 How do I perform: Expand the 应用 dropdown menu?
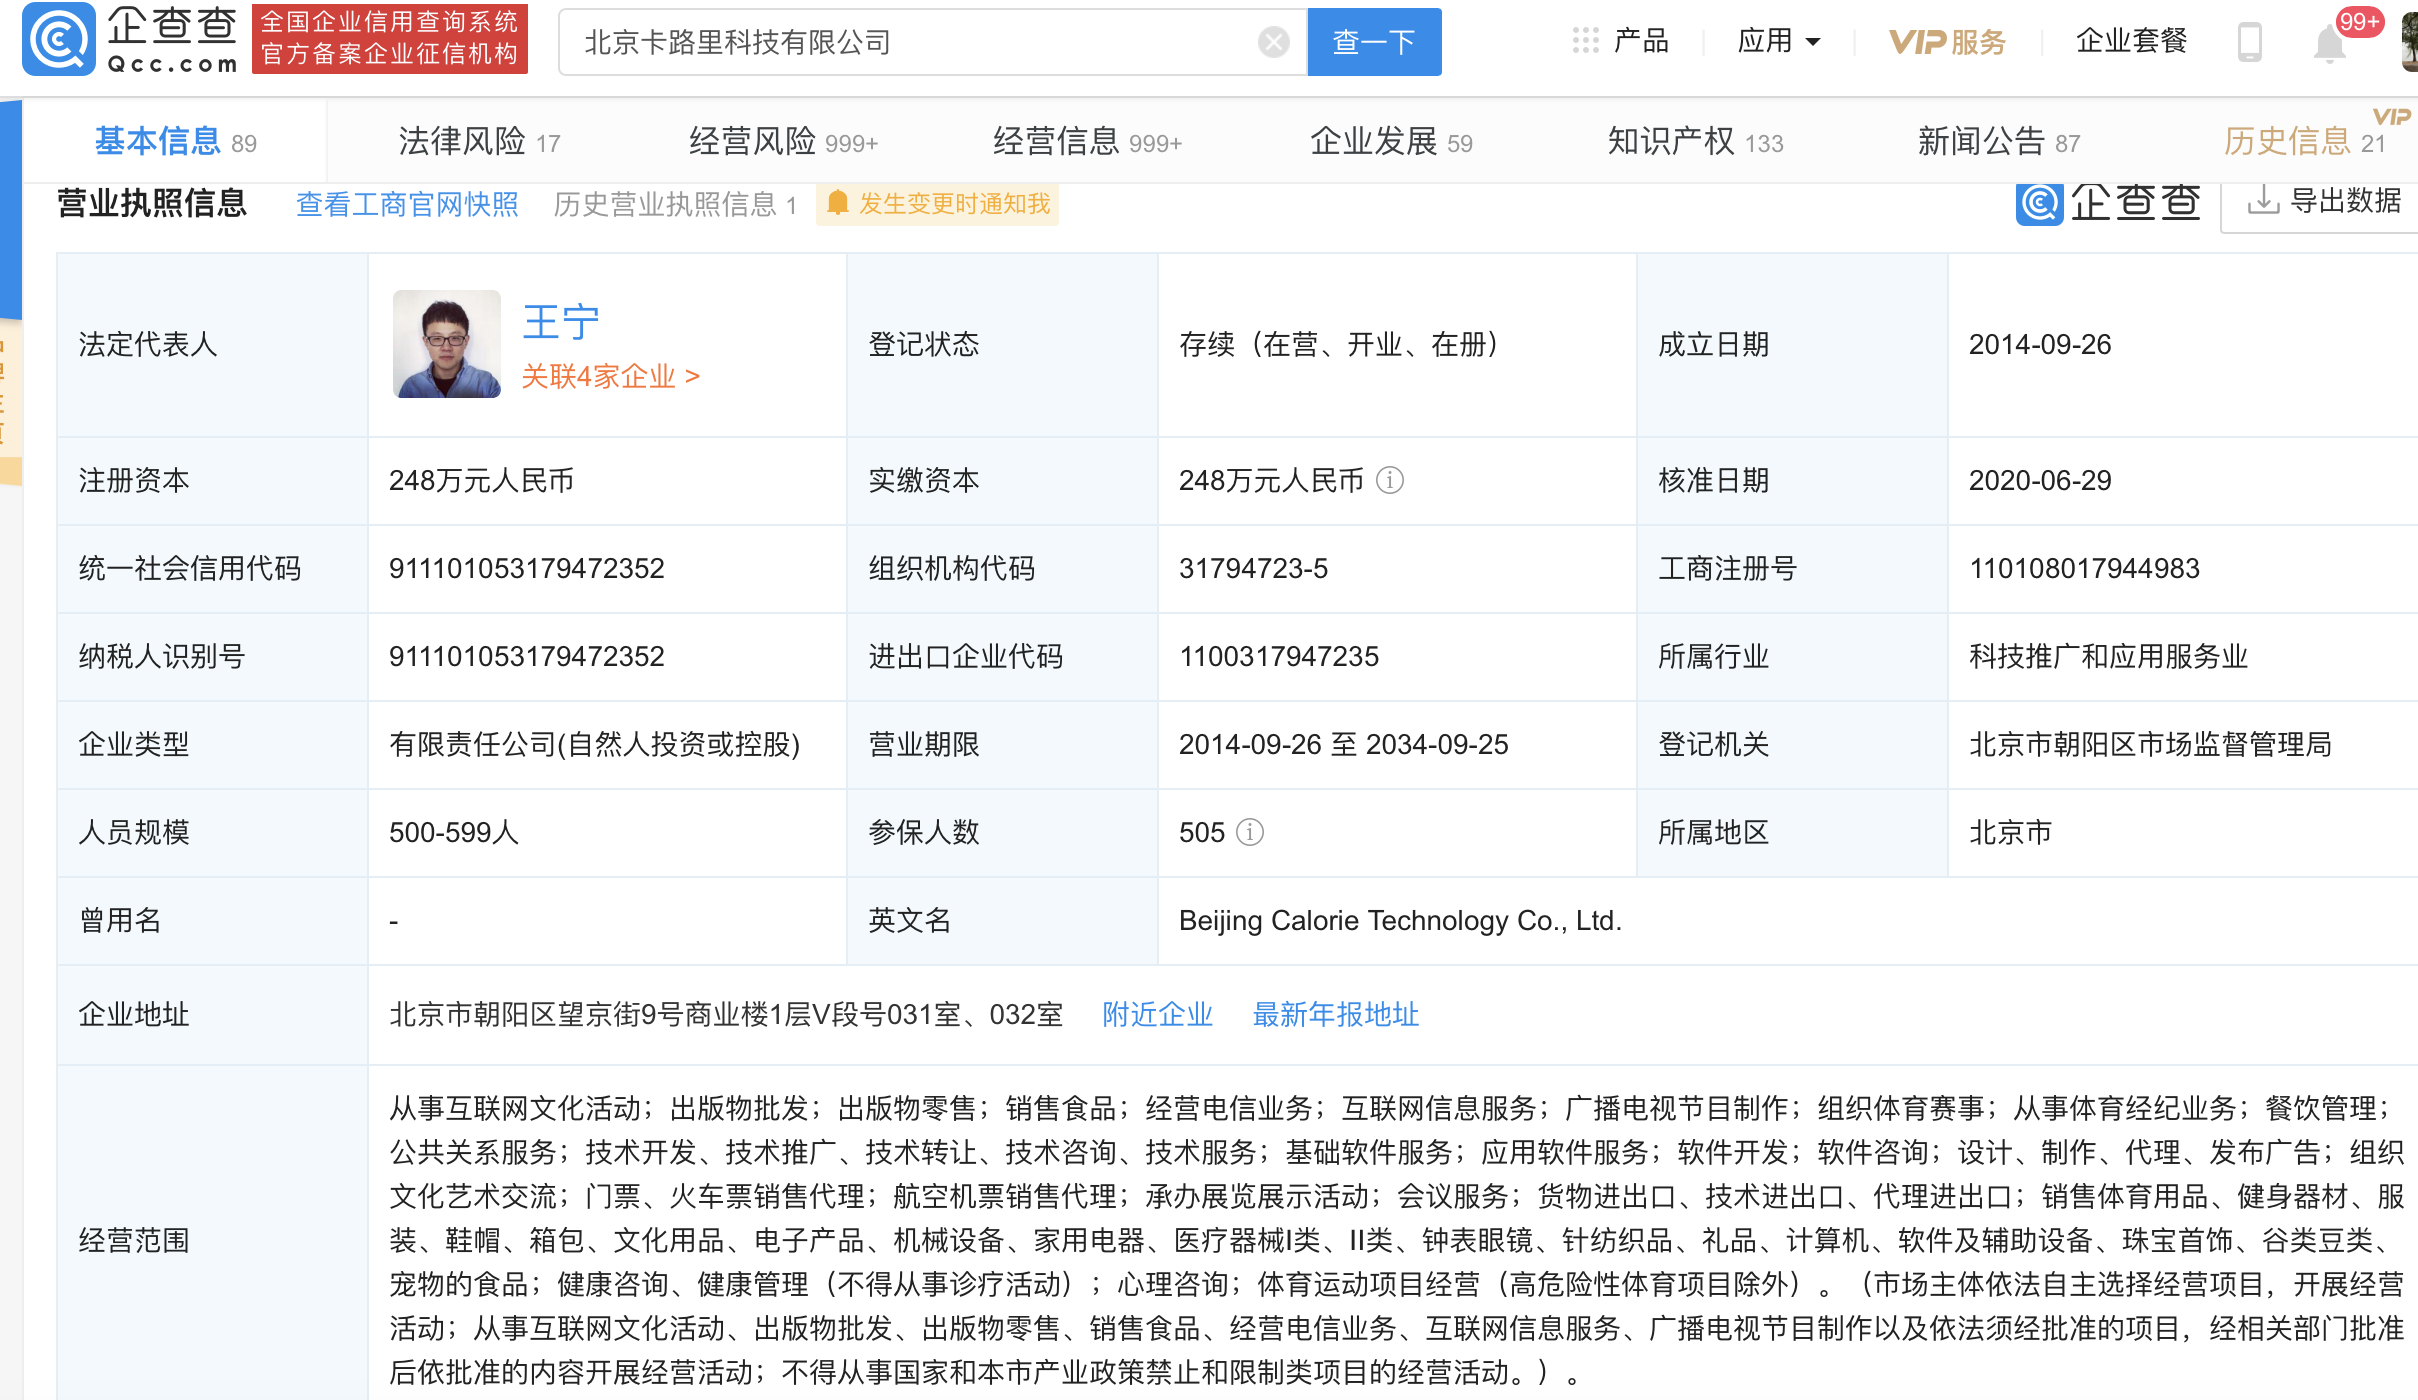pos(1779,42)
